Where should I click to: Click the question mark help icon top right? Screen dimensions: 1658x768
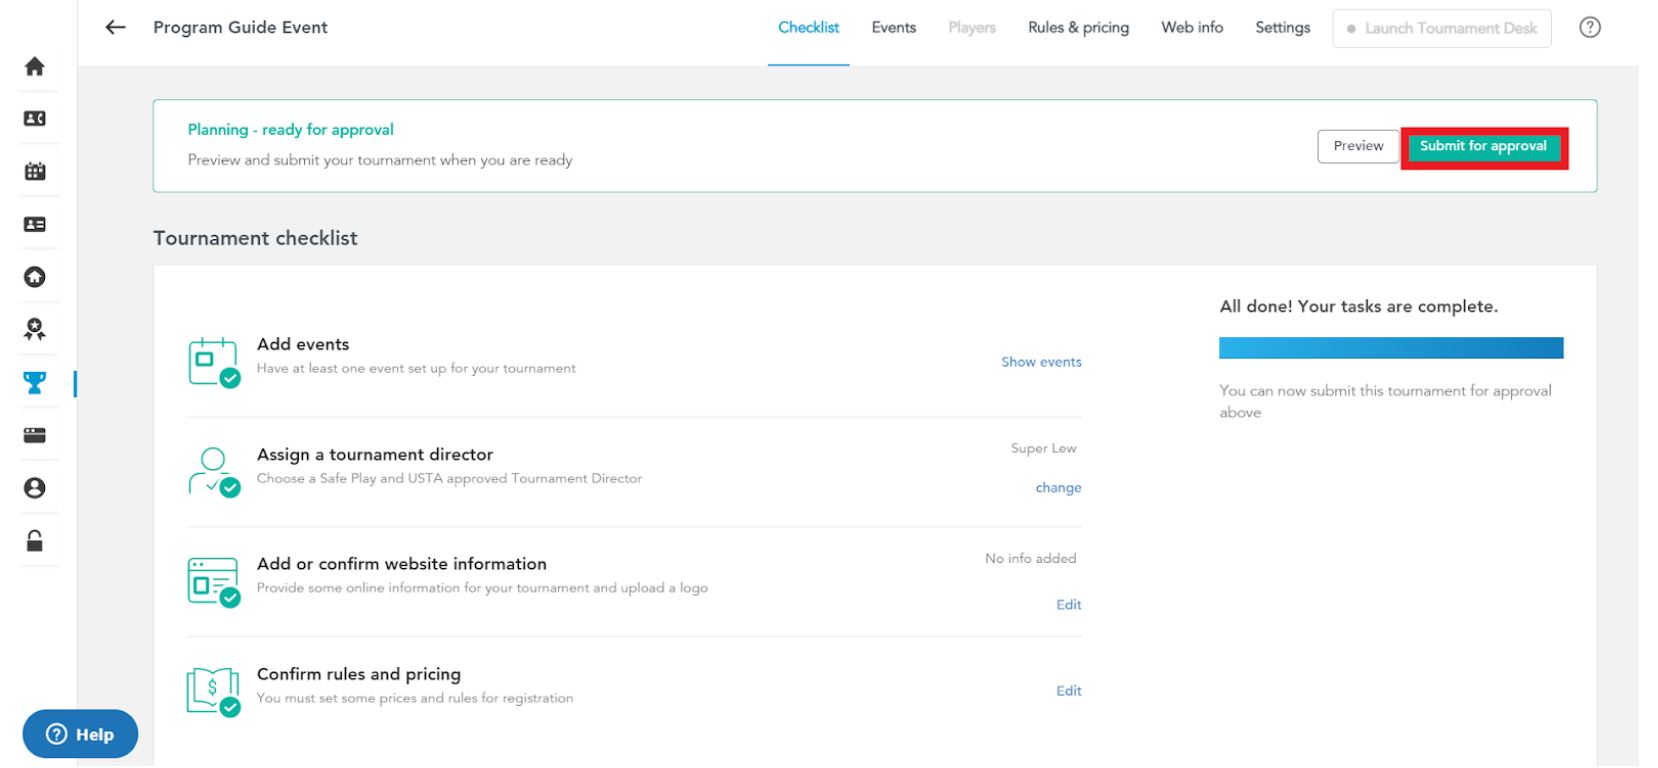click(x=1589, y=28)
